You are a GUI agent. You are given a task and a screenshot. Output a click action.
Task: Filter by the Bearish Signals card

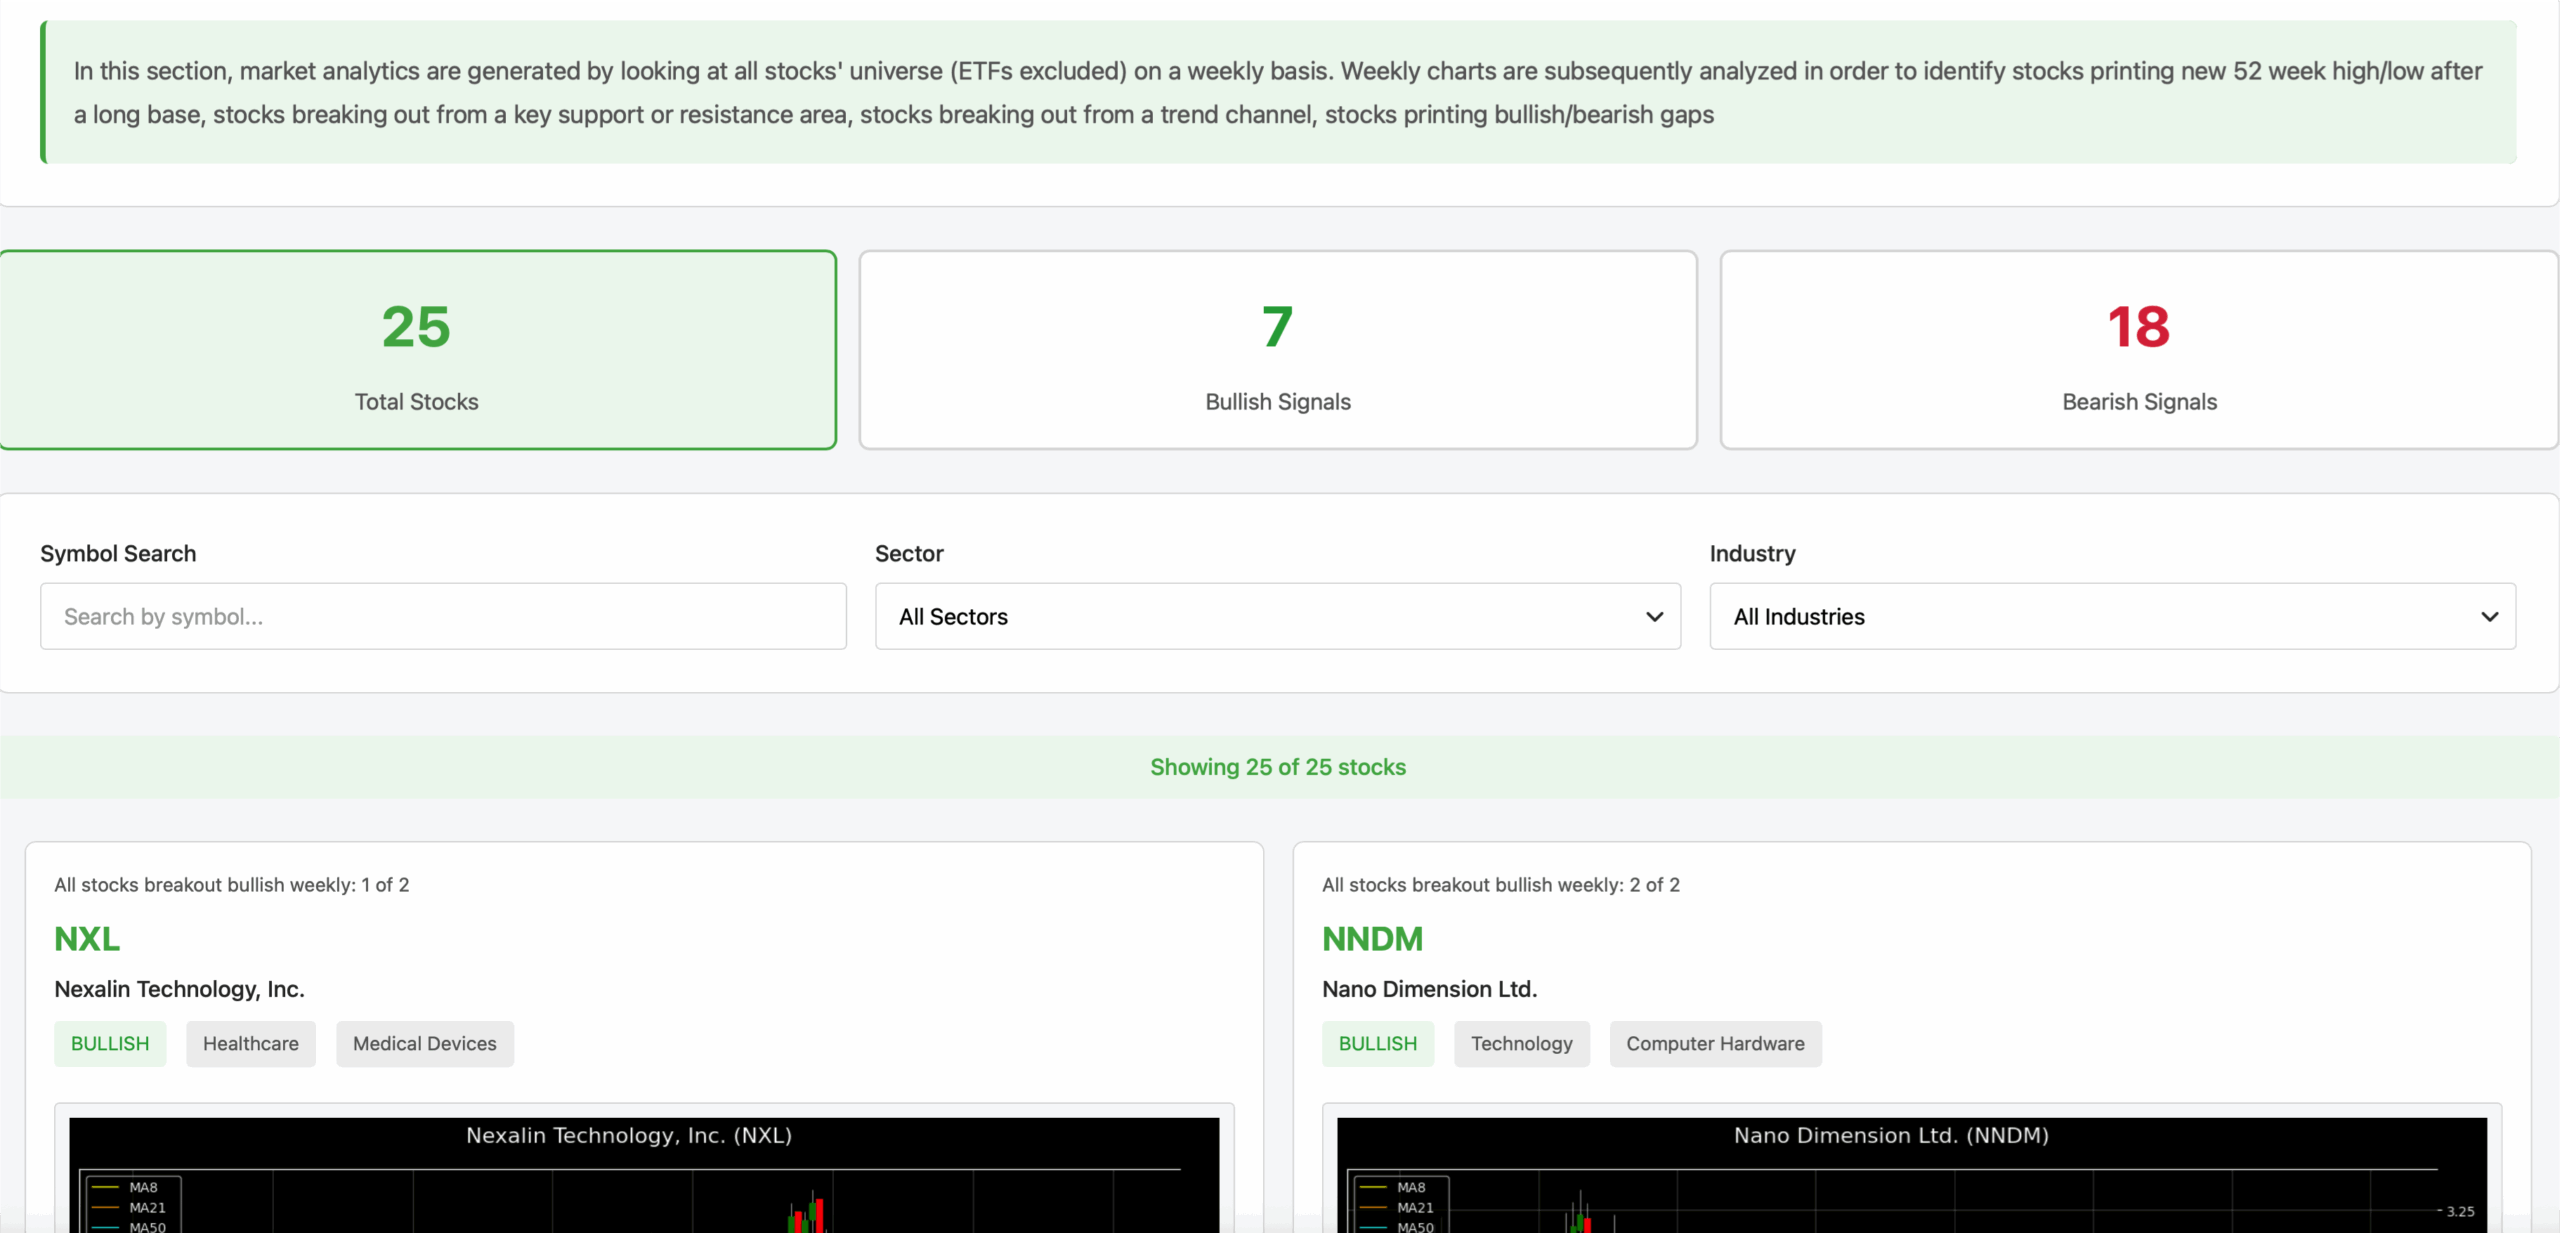point(2138,350)
